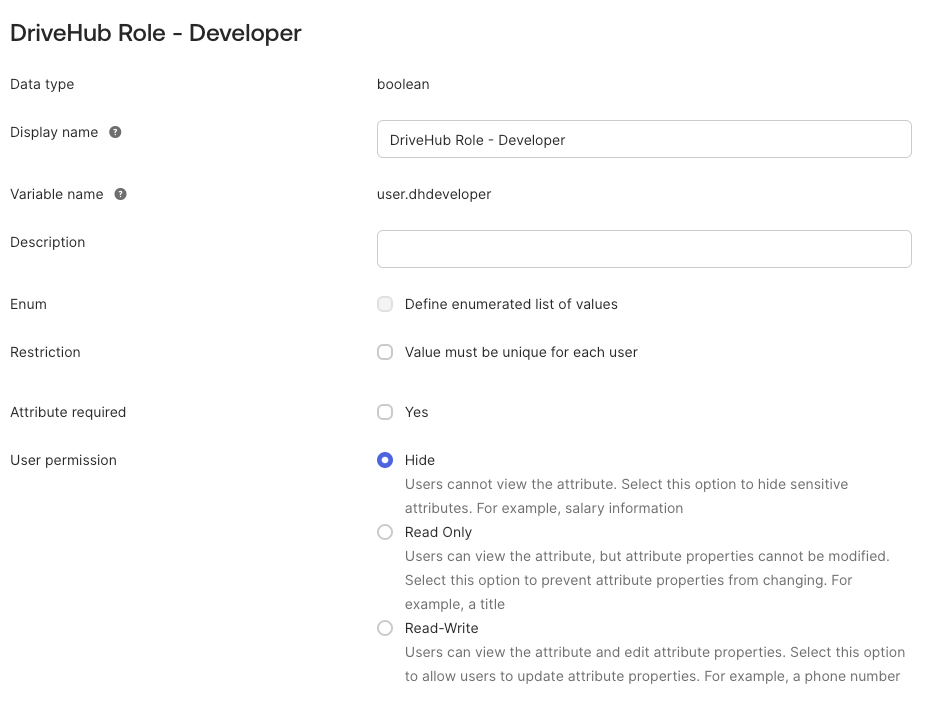Tick the Enum checkbox box
Screen dimensions: 929x703
[x=385, y=304]
